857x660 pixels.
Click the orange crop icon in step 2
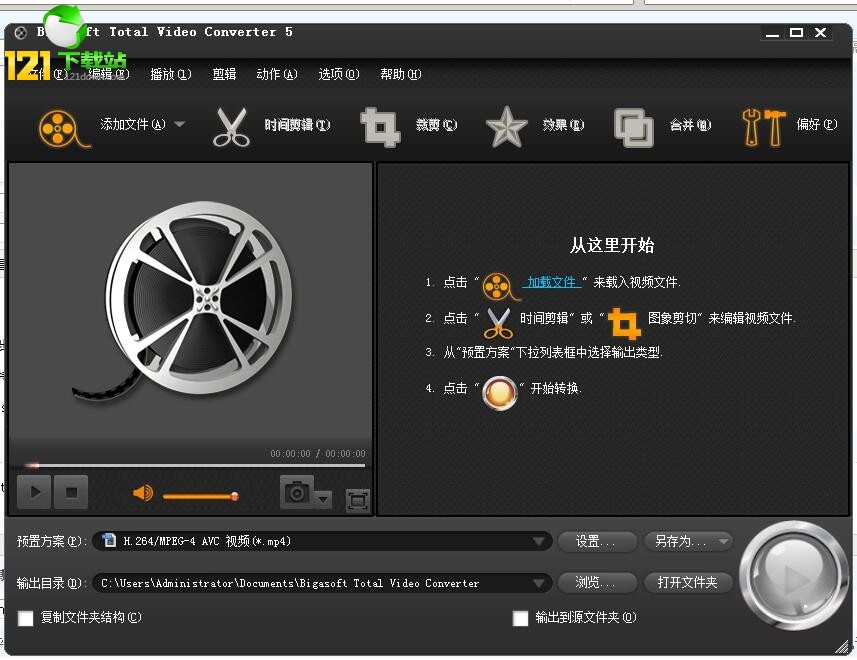[624, 323]
